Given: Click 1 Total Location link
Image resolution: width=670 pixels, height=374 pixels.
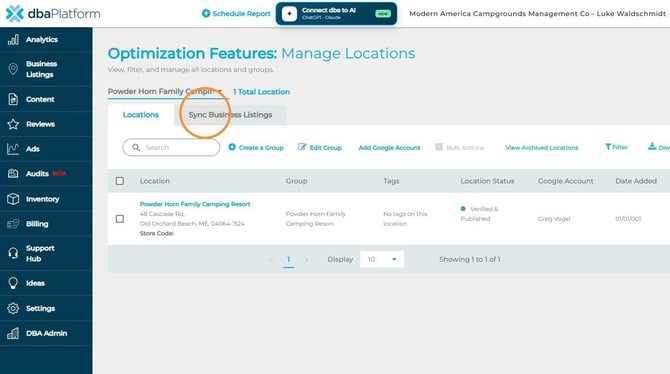Looking at the screenshot, I should pyautogui.click(x=262, y=92).
